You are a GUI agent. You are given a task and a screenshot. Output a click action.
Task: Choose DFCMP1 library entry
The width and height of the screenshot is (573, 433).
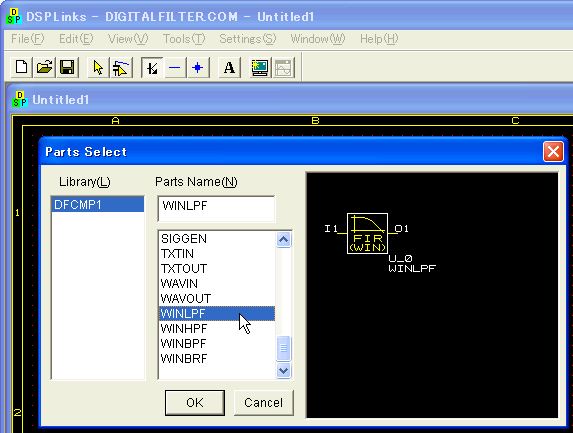point(98,205)
